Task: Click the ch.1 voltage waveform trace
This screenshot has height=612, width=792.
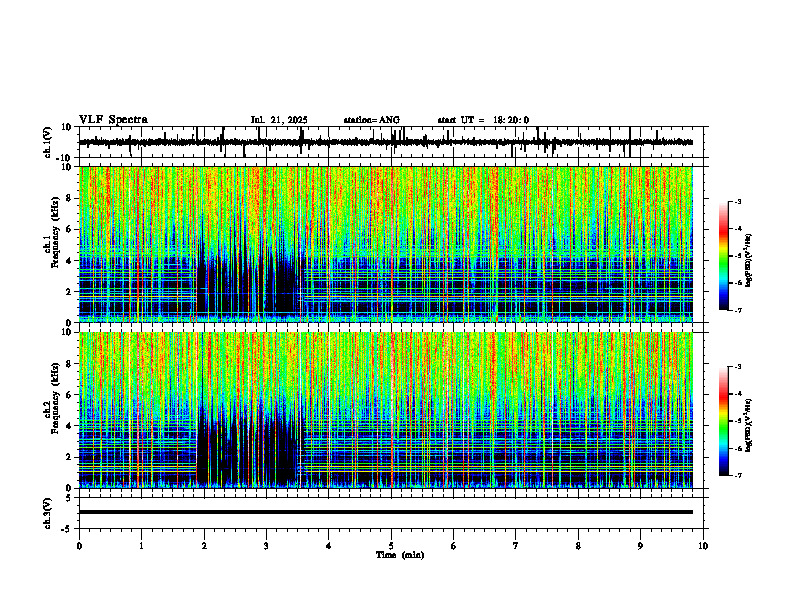Action: 385,142
